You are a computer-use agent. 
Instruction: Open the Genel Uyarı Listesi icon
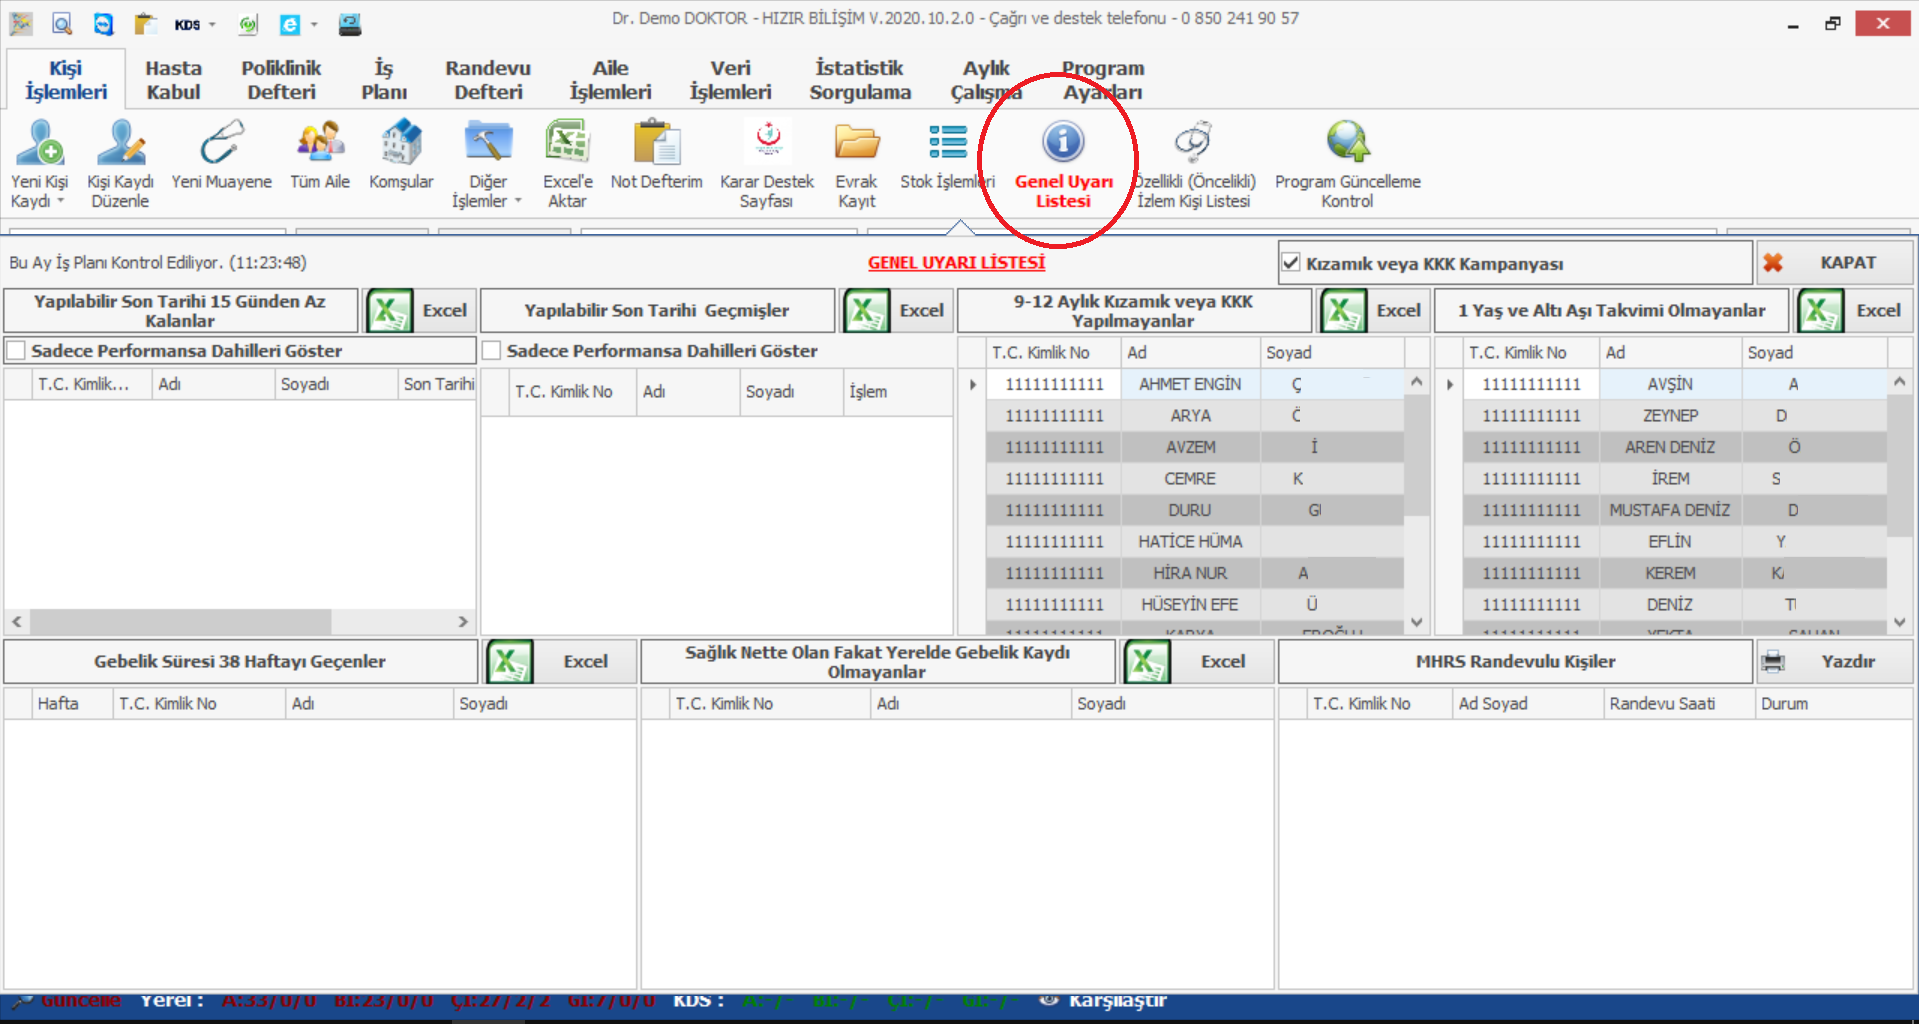pos(1062,143)
